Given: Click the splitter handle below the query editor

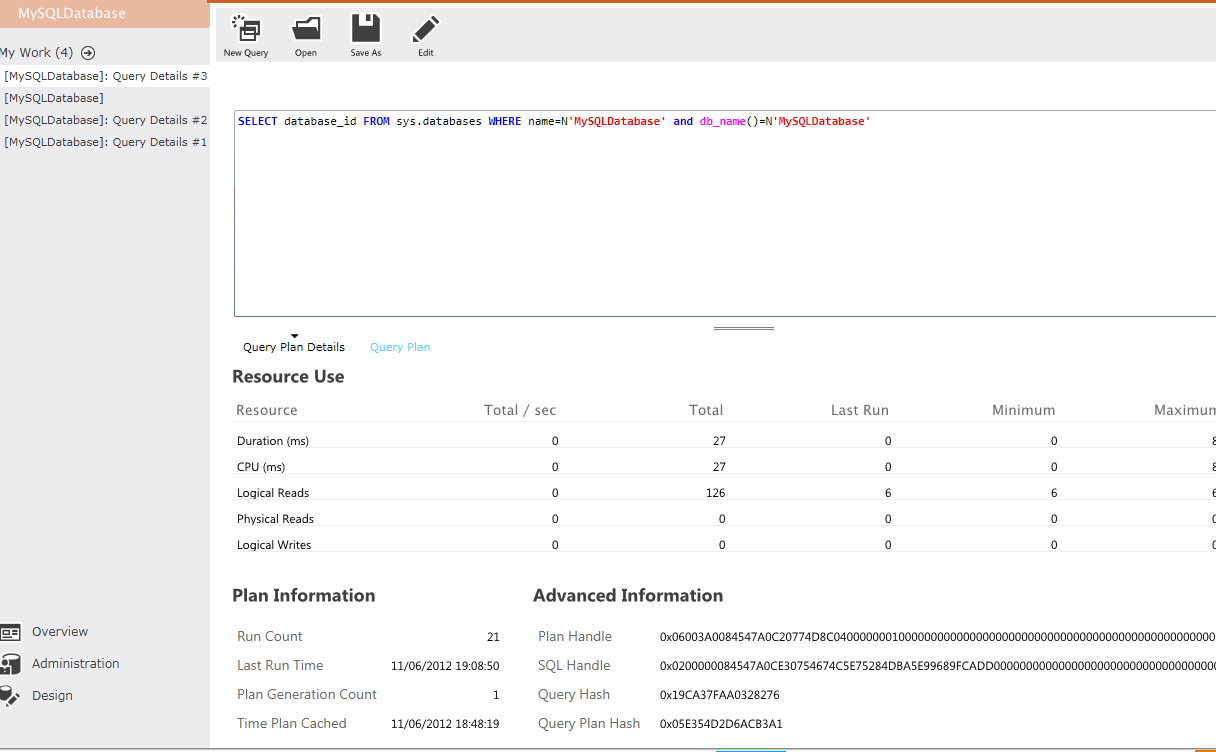Looking at the screenshot, I should (744, 328).
